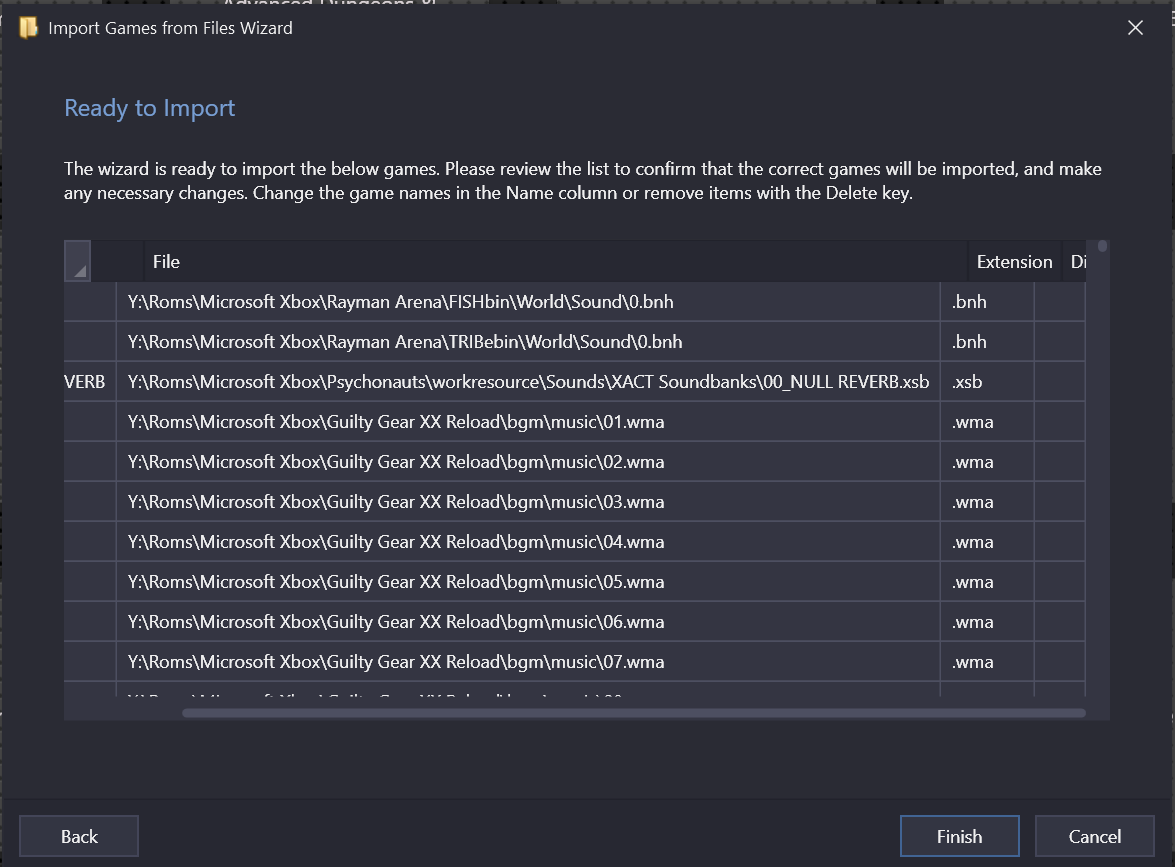This screenshot has height=867, width=1175.
Task: Click the .xsb extension cell in the Psychonauts row
Action: pos(987,382)
